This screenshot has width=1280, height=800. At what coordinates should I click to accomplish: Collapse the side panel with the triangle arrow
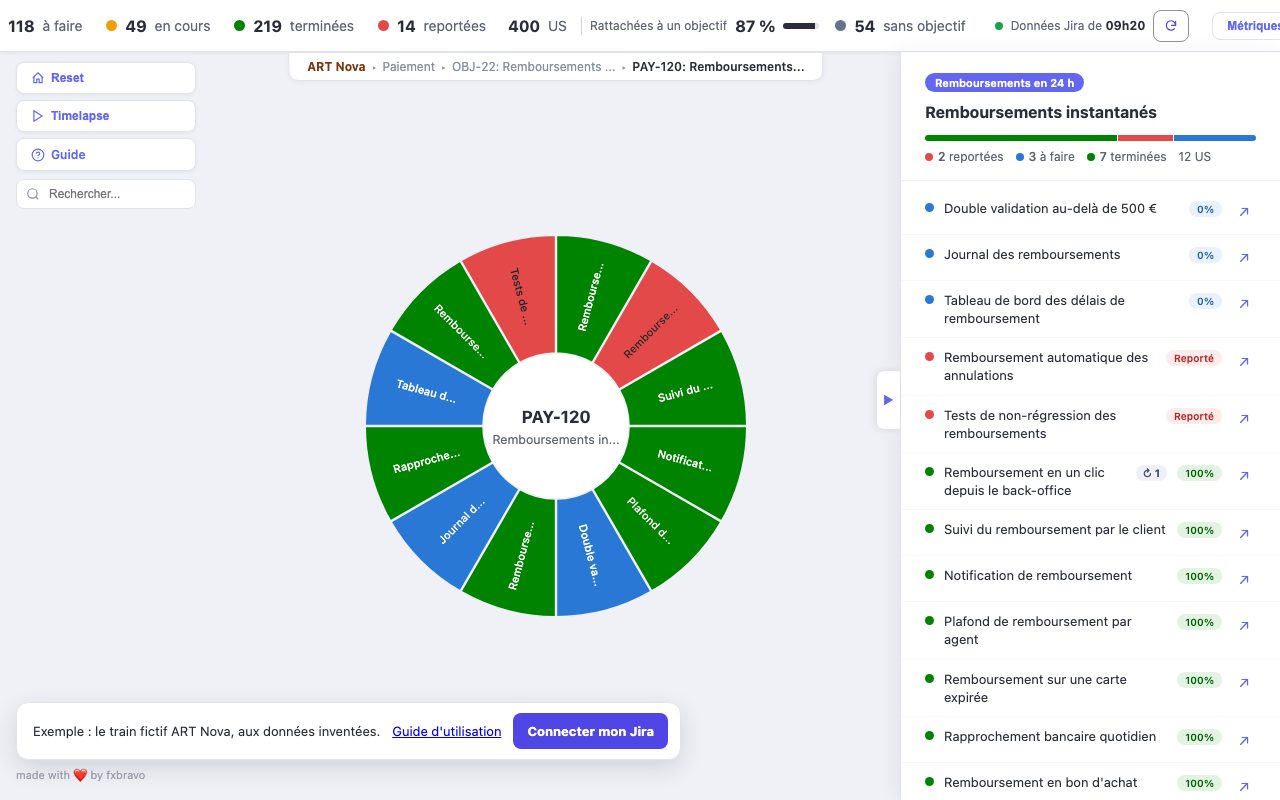click(888, 400)
